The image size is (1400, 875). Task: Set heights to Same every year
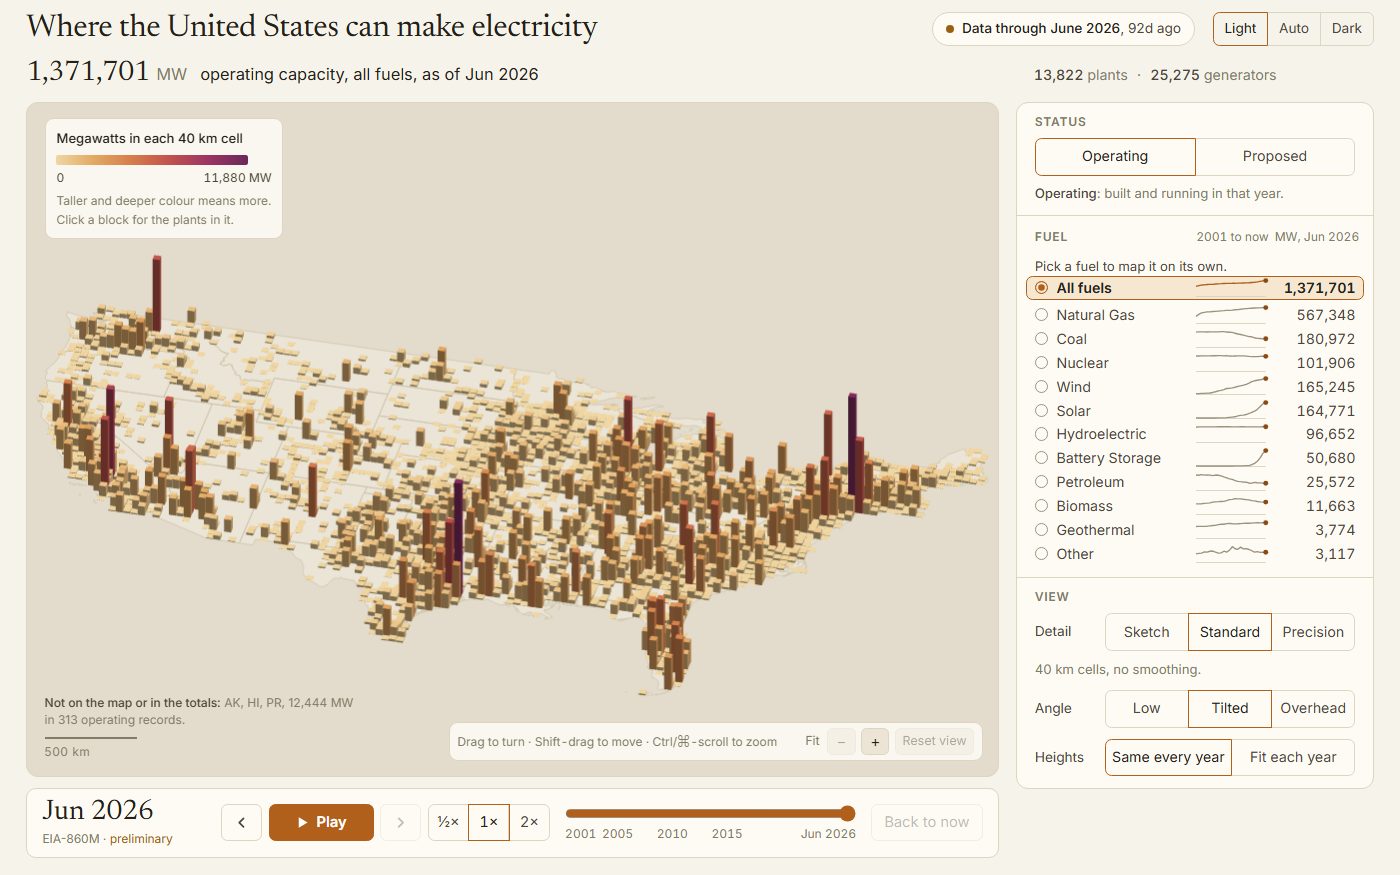tap(1168, 757)
